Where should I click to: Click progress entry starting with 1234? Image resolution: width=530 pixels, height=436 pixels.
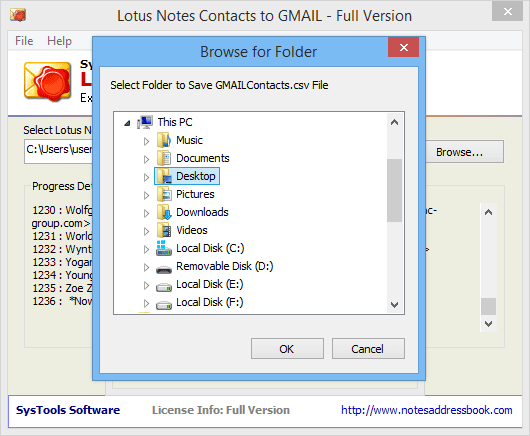coord(62,275)
